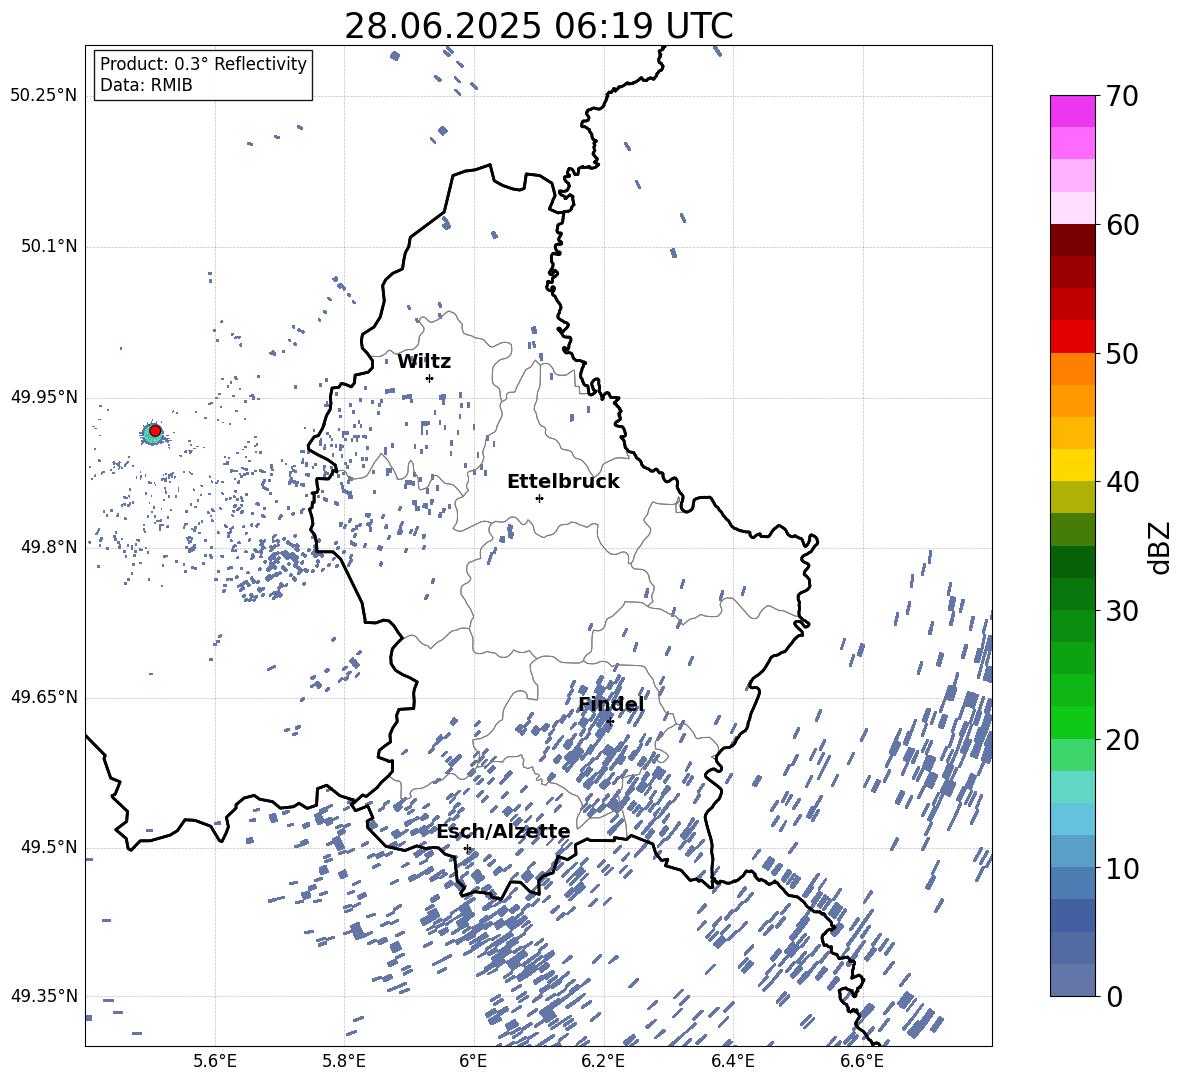Click the Findel city label
Image resolution: width=1184 pixels, height=1081 pixels.
[x=611, y=704]
